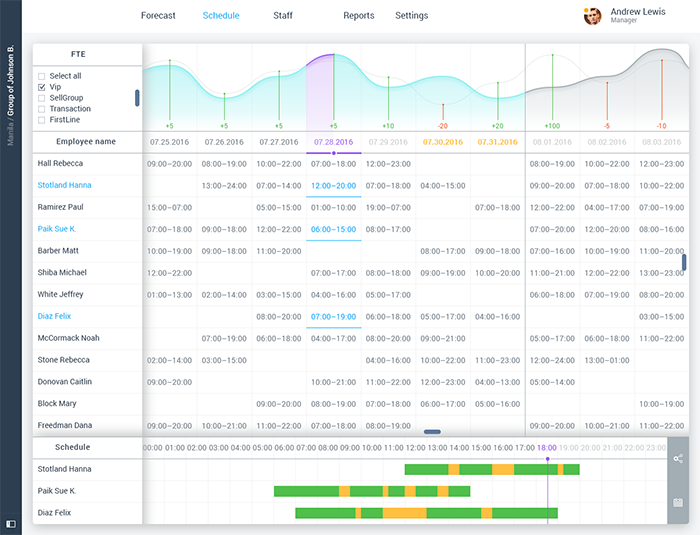
Task: Uncheck the Vip checkbox
Action: (41, 87)
